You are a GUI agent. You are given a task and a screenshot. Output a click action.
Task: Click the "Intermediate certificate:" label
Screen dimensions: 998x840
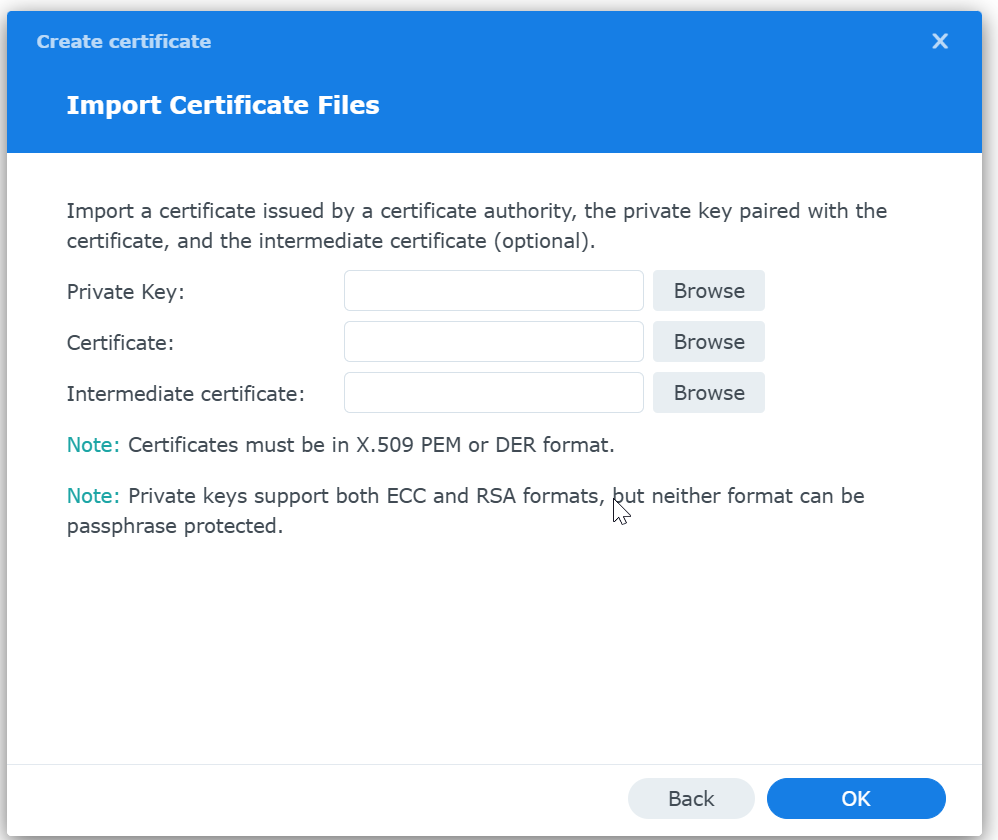185,394
